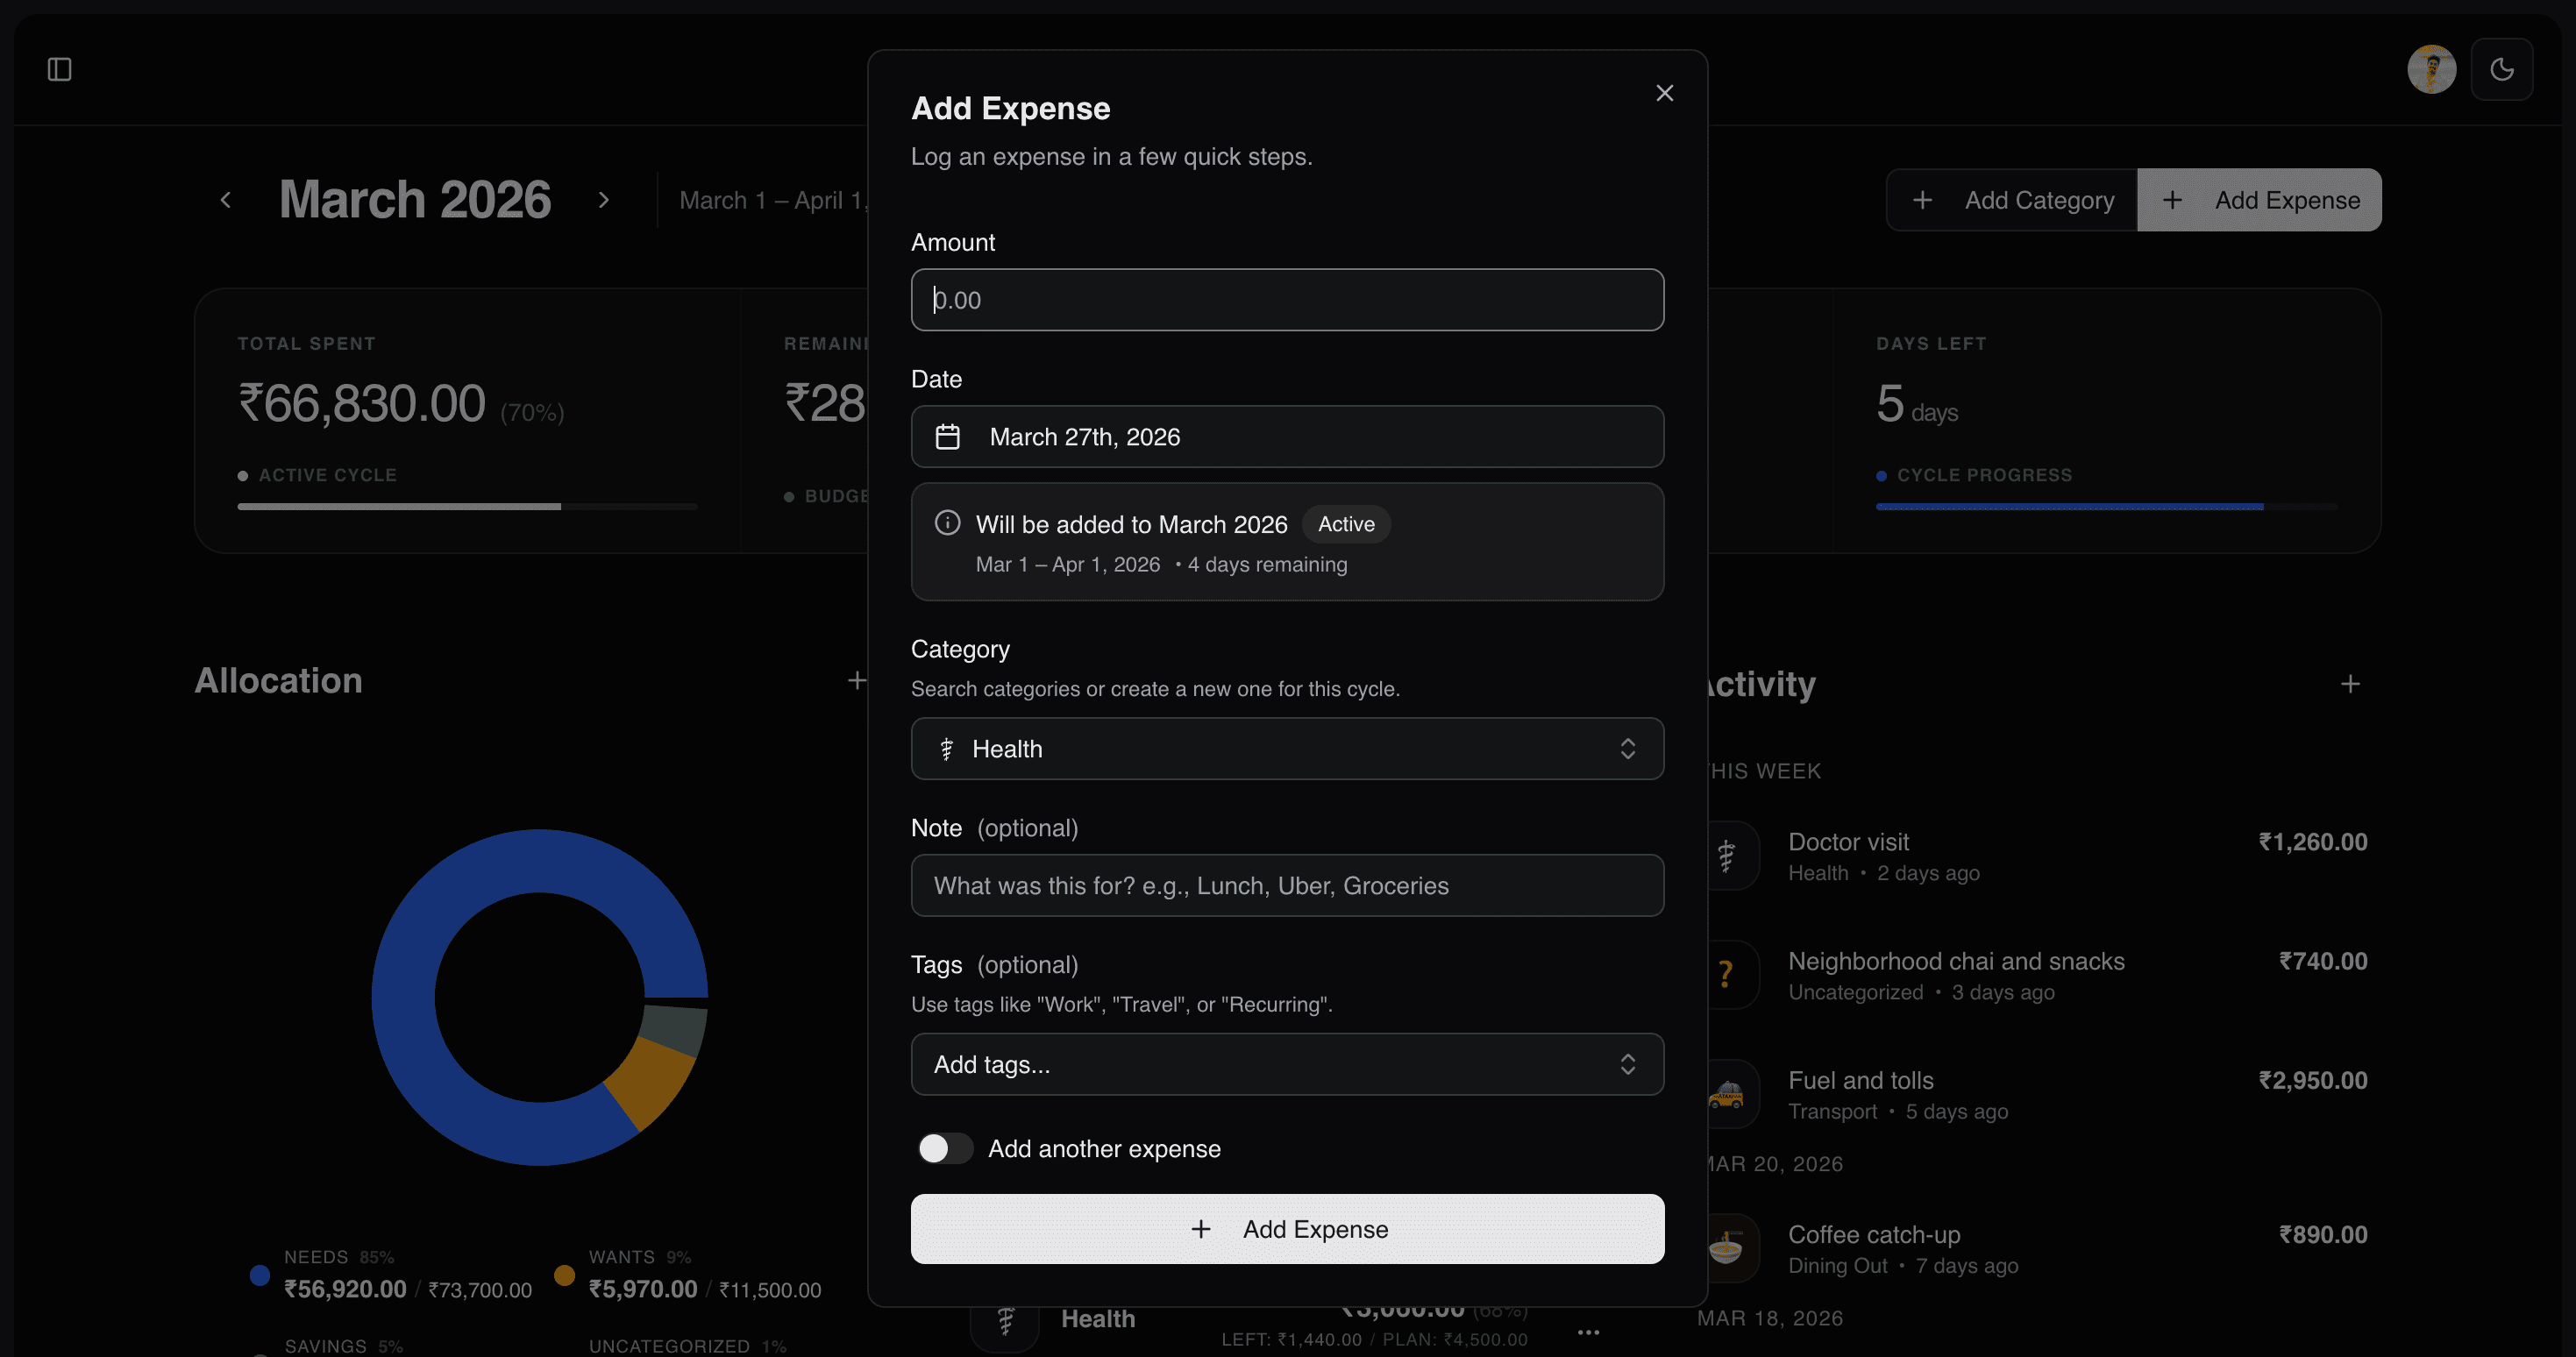The image size is (2576, 1357).
Task: Enable the Add another expense toggle
Action: 943,1148
